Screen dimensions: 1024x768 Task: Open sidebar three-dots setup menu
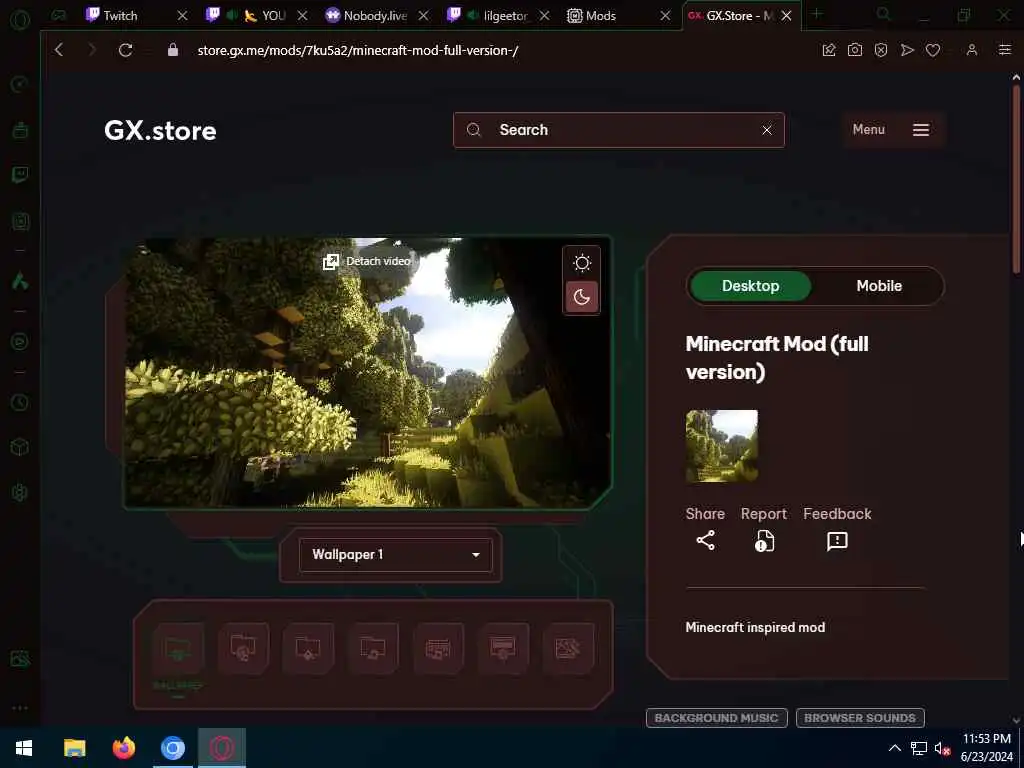(x=20, y=707)
